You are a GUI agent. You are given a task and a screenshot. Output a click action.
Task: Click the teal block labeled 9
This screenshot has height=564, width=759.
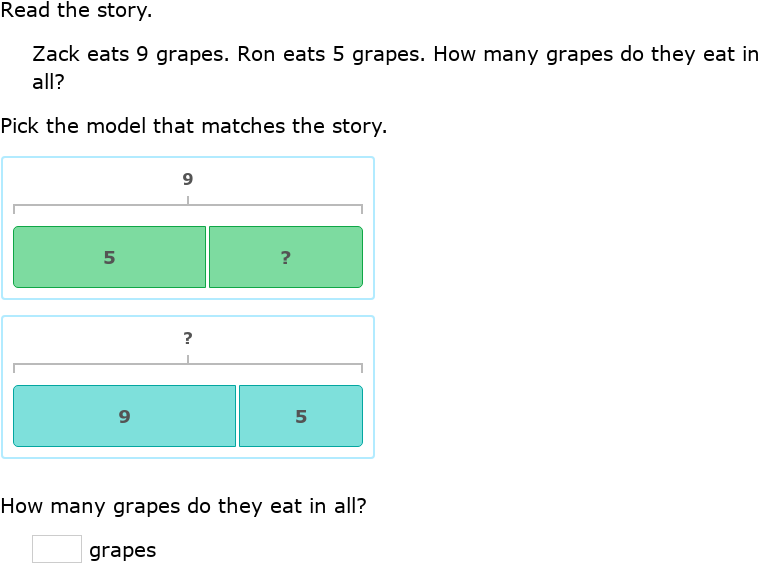(124, 416)
